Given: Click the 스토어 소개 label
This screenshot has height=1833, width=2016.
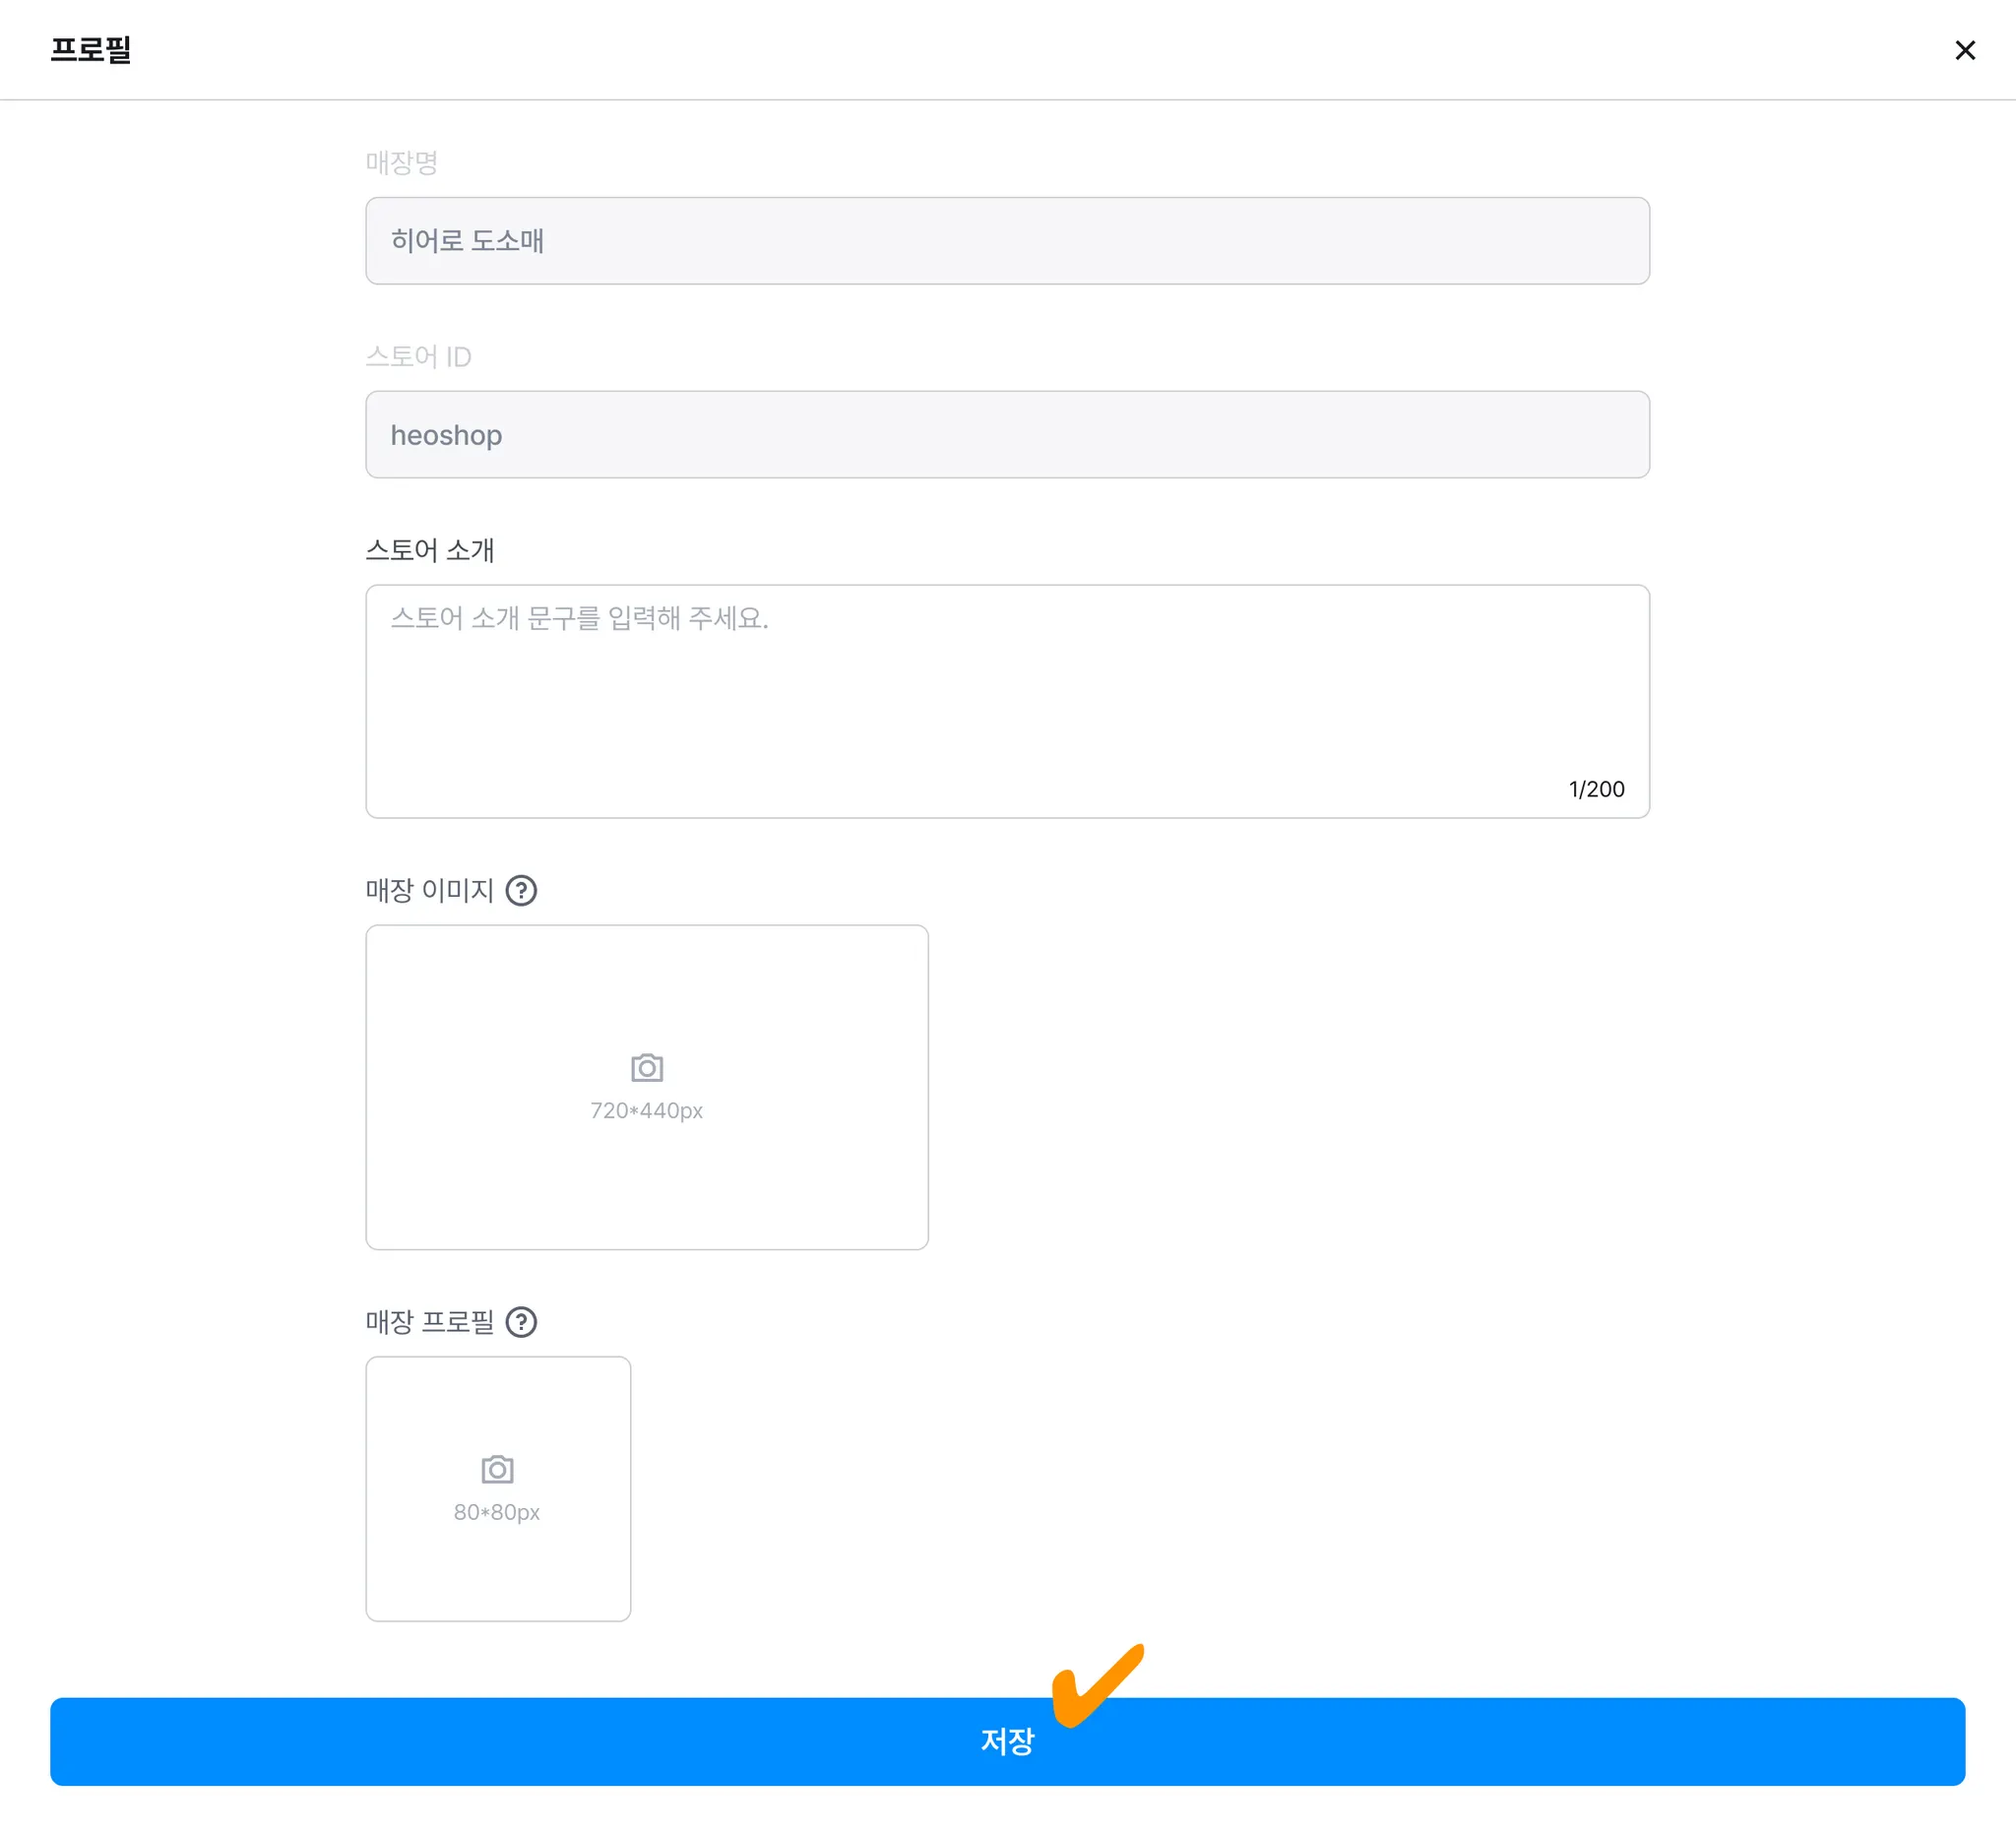Looking at the screenshot, I should 430,550.
